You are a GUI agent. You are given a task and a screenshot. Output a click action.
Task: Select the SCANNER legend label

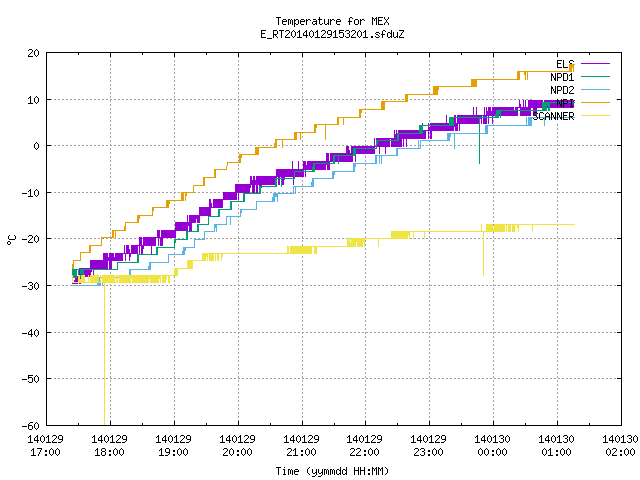pos(553,116)
